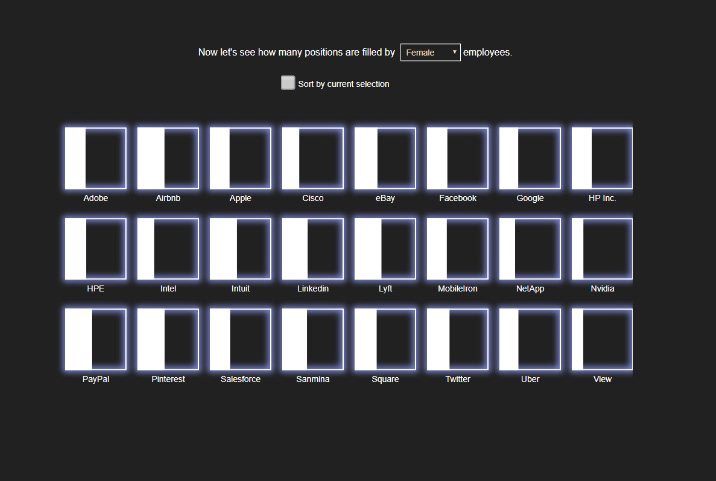Screen dimensions: 716x481
Task: Click the 'eBay' label text
Action: [x=385, y=198]
